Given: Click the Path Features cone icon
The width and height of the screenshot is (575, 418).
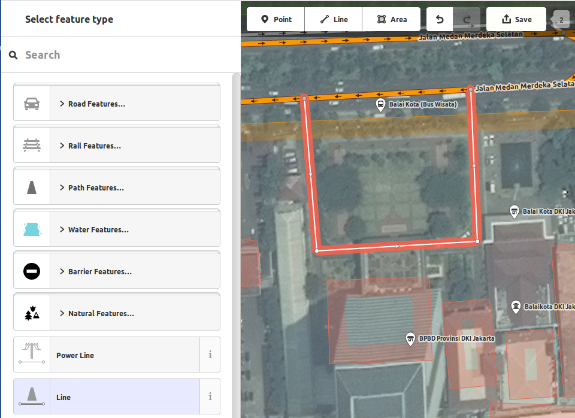Looking at the screenshot, I should (32, 187).
